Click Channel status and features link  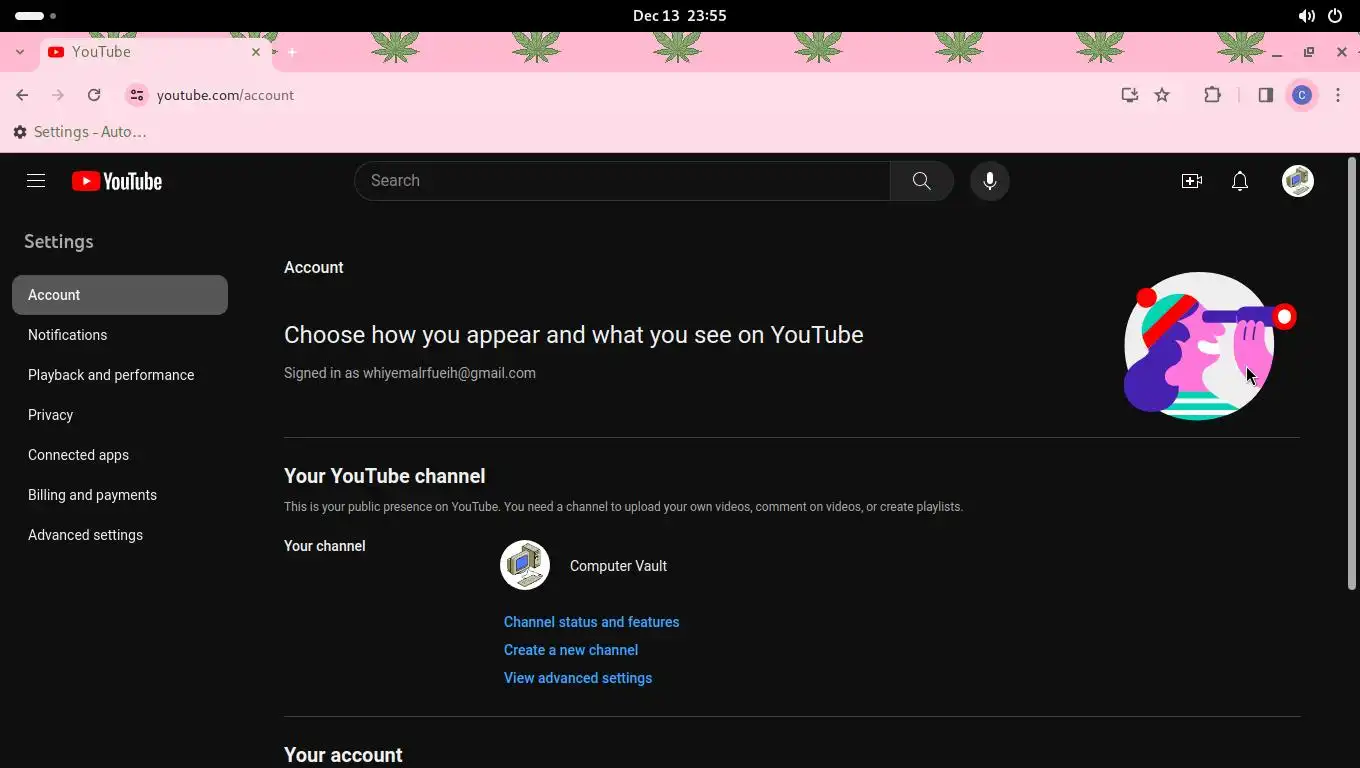point(592,622)
